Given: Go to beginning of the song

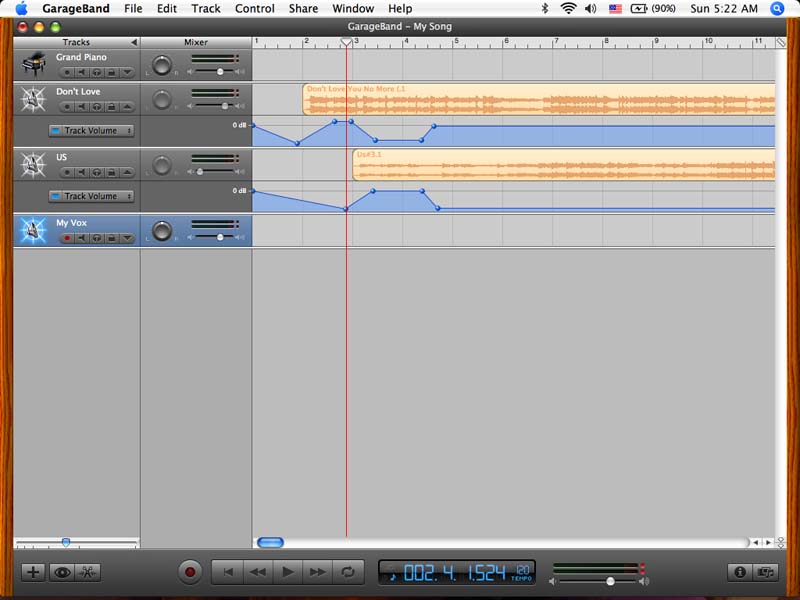Looking at the screenshot, I should click(x=228, y=572).
